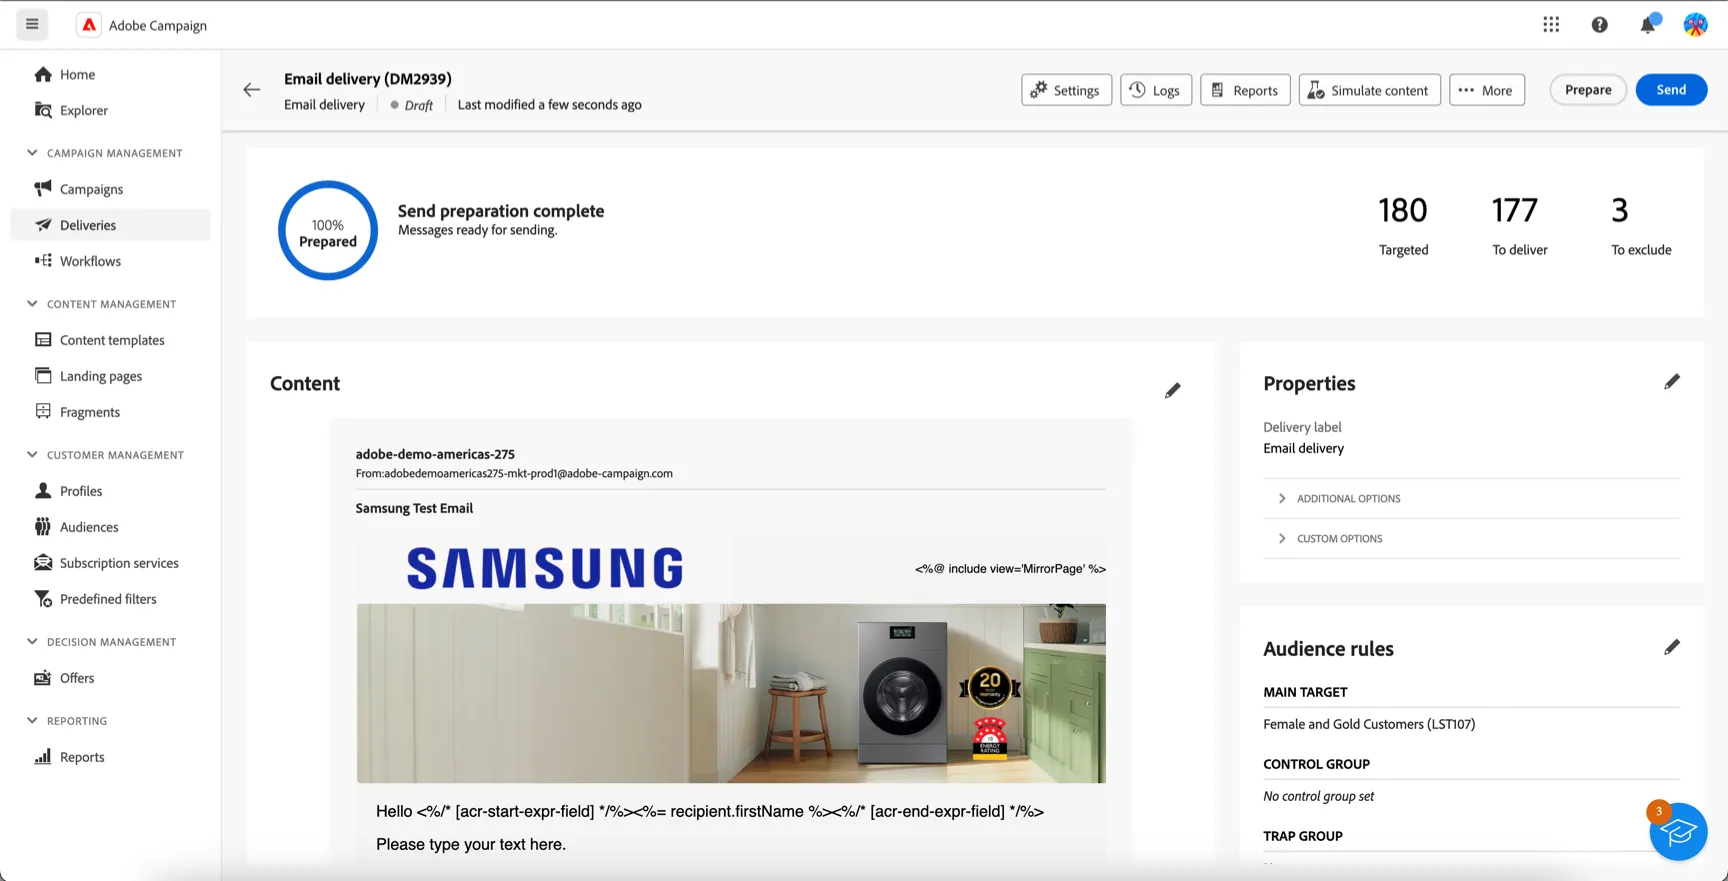The width and height of the screenshot is (1728, 881).
Task: Open Predefined filters
Action: tap(110, 599)
